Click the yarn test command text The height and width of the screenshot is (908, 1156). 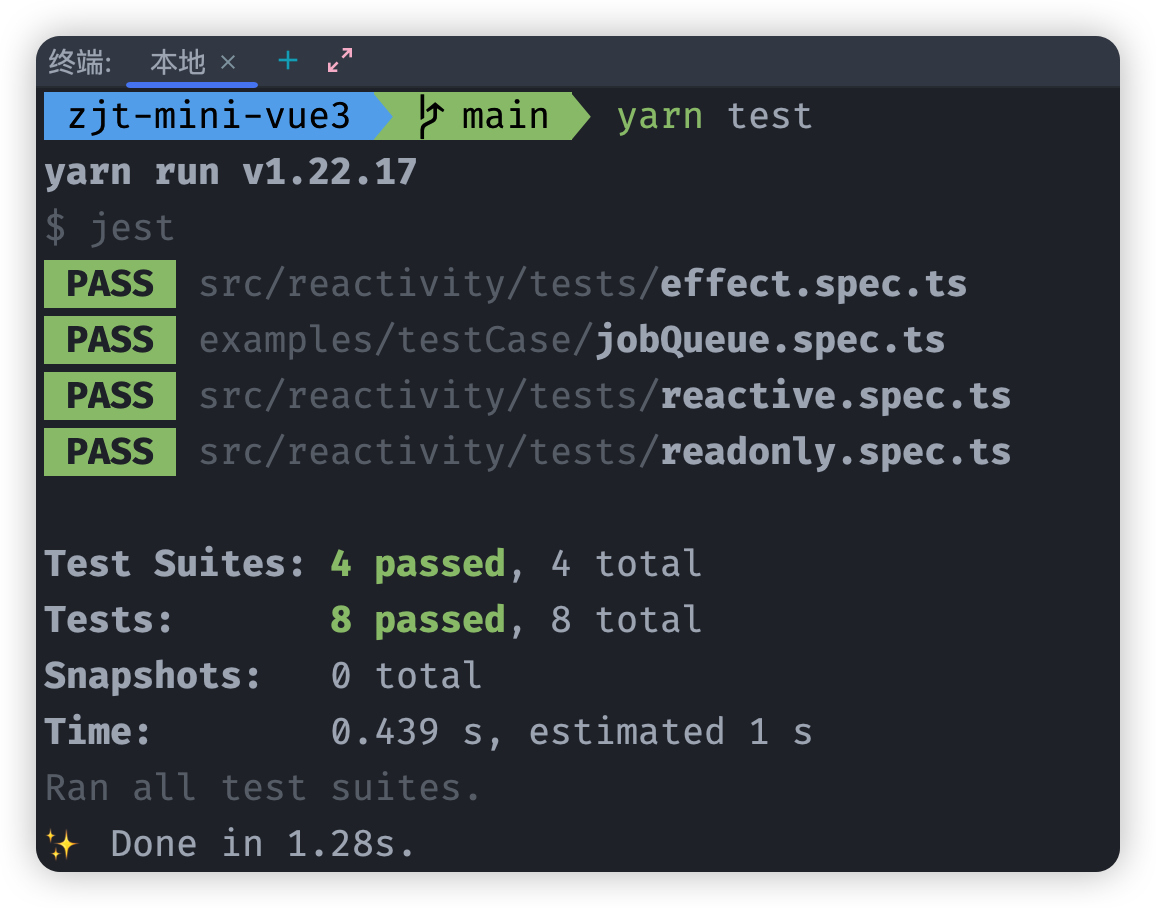pyautogui.click(x=714, y=116)
